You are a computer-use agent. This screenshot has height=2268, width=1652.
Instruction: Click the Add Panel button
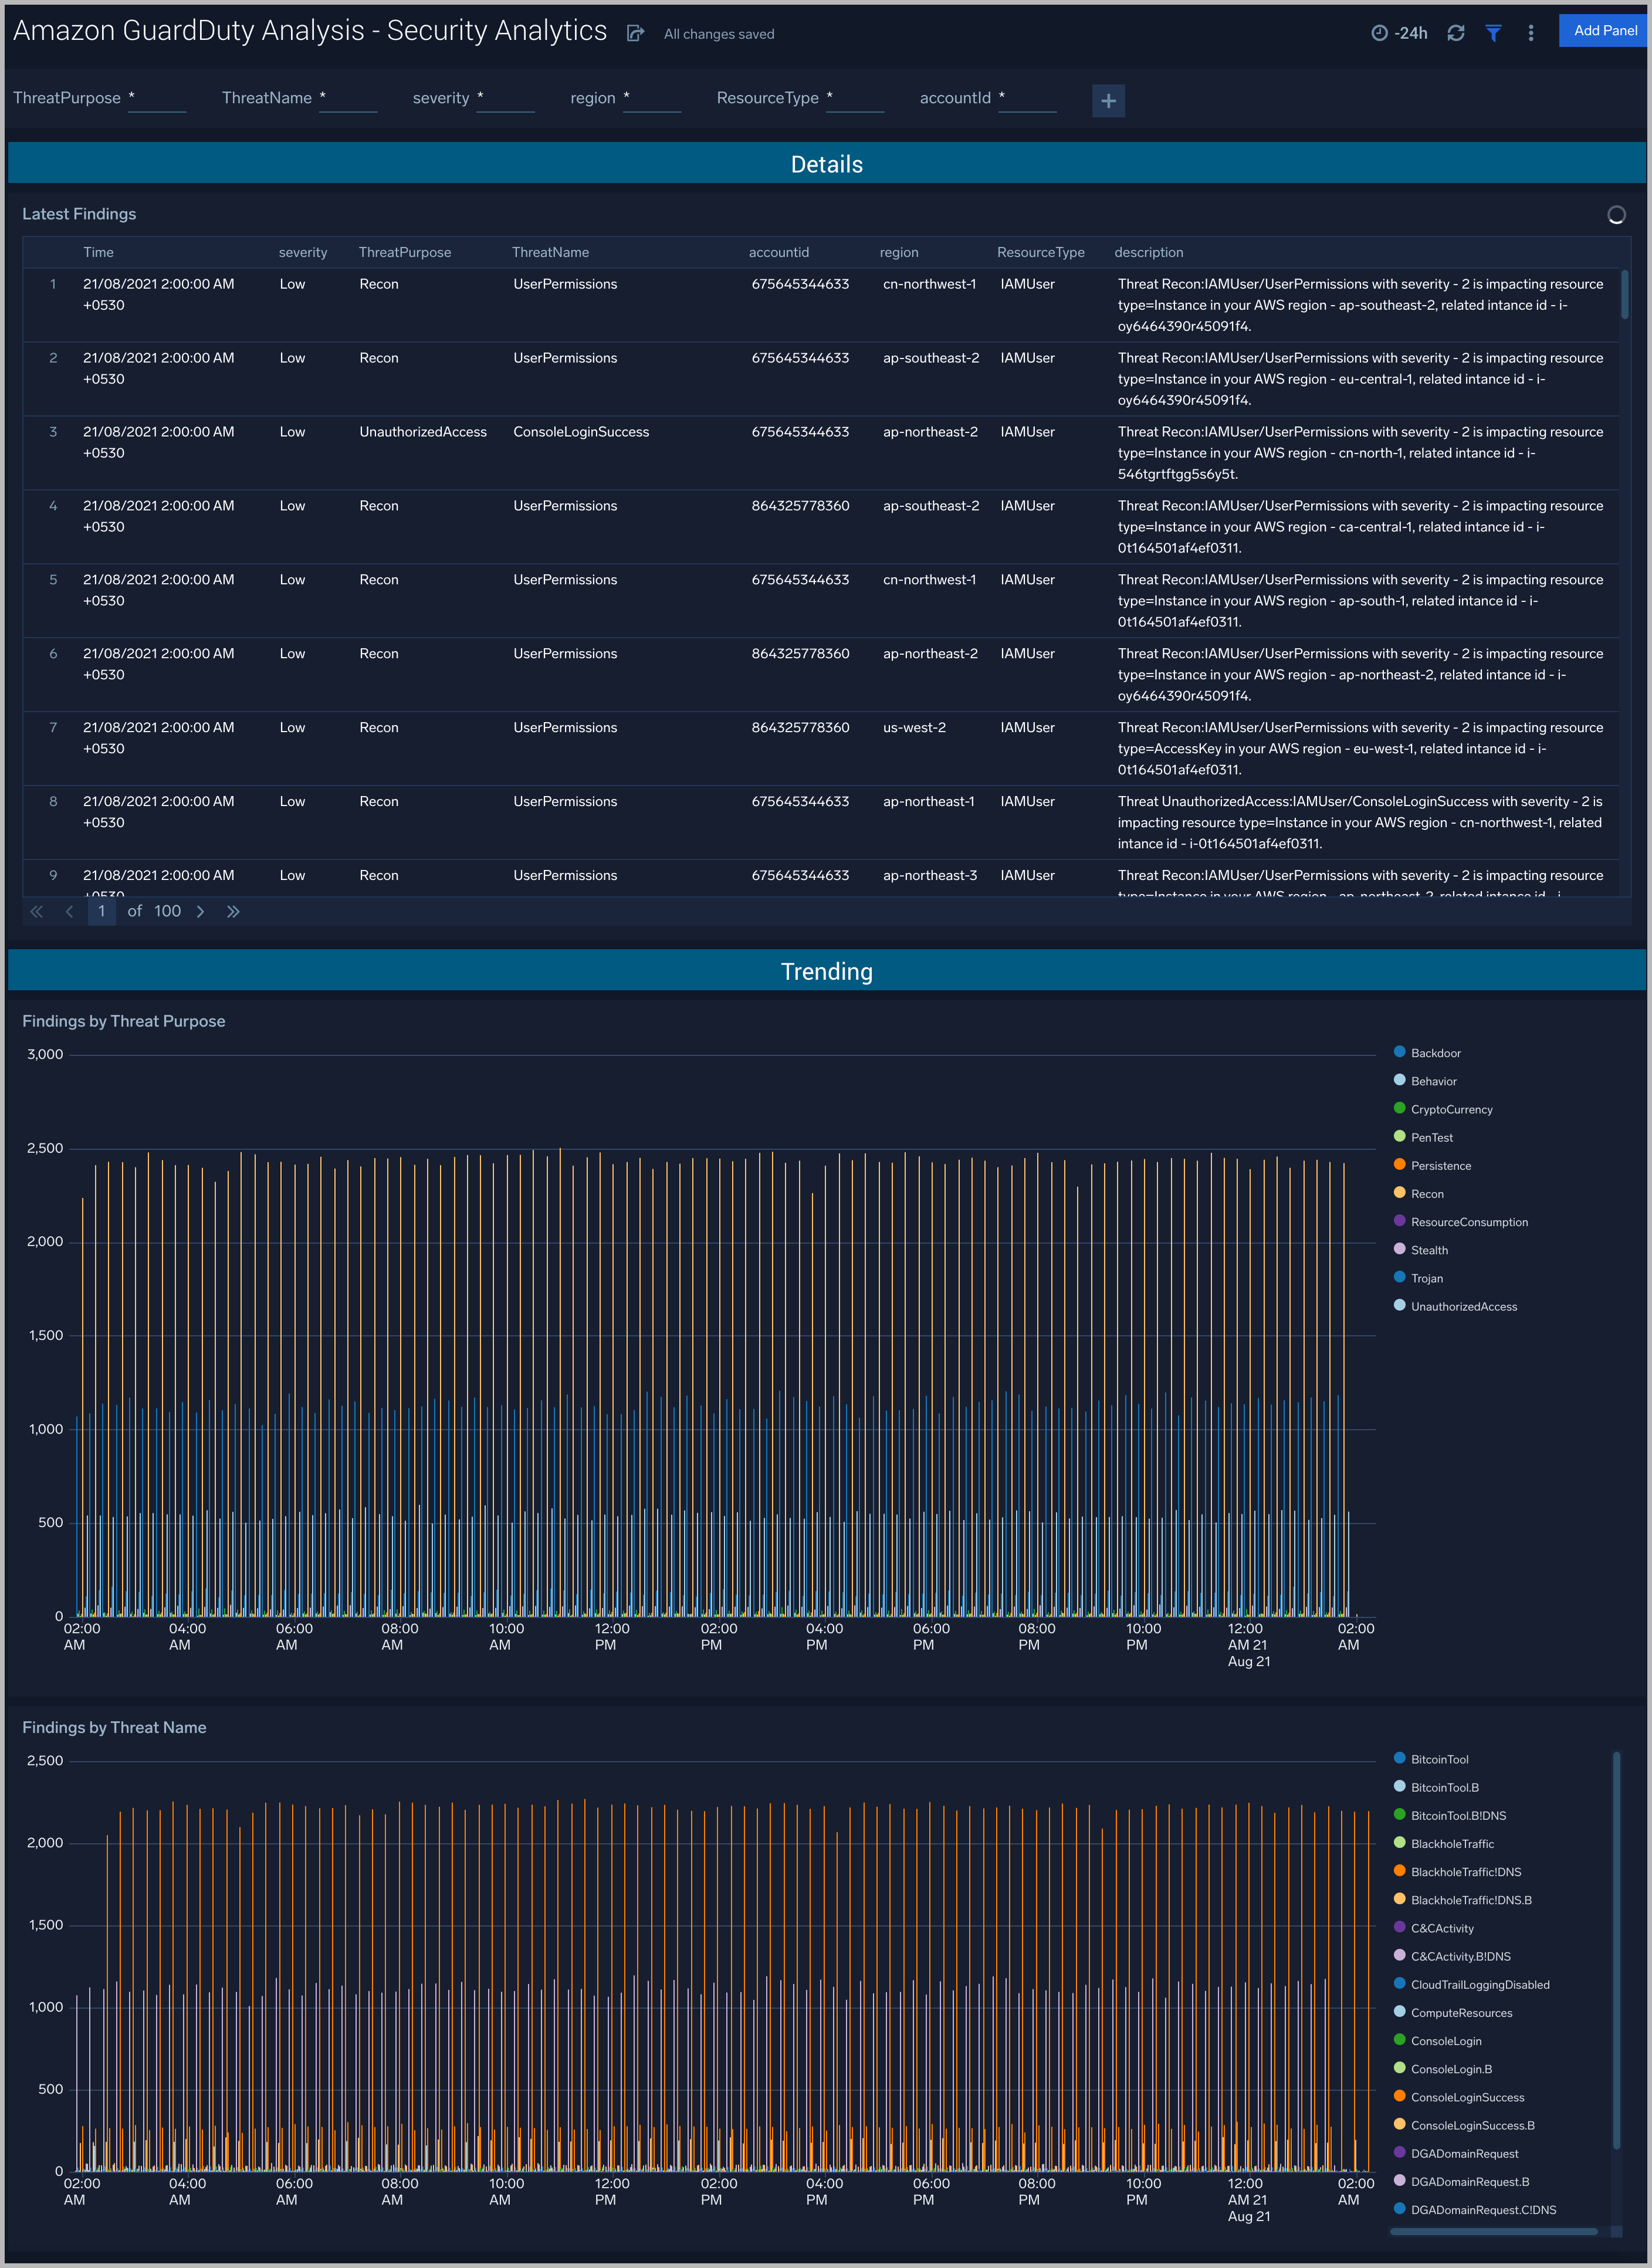[x=1603, y=30]
